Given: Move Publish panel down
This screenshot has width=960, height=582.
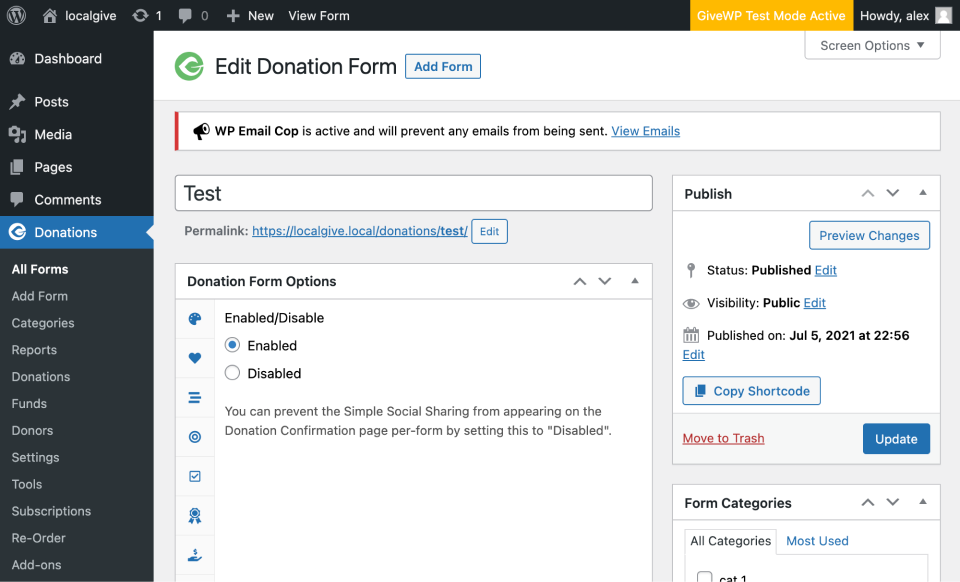Looking at the screenshot, I should 893,193.
